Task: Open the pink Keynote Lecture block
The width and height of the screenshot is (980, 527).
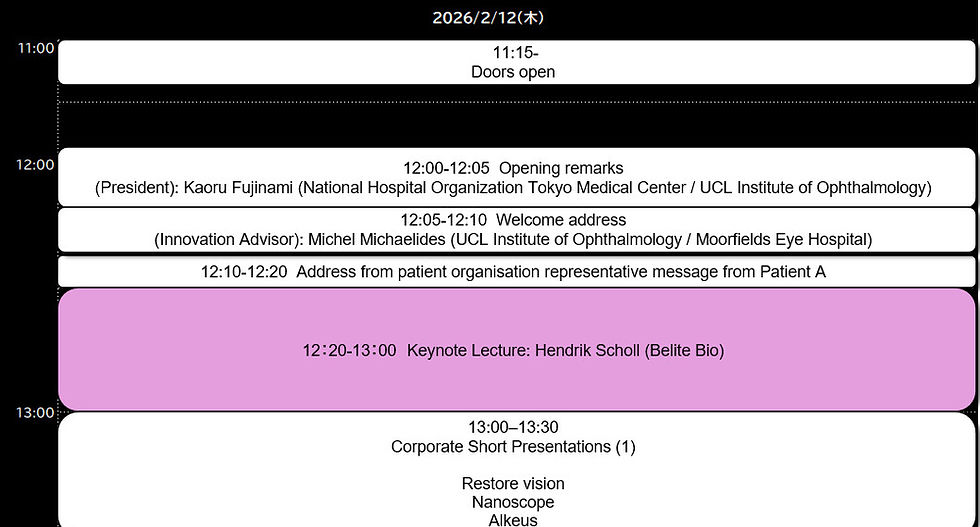Action: pyautogui.click(x=516, y=349)
